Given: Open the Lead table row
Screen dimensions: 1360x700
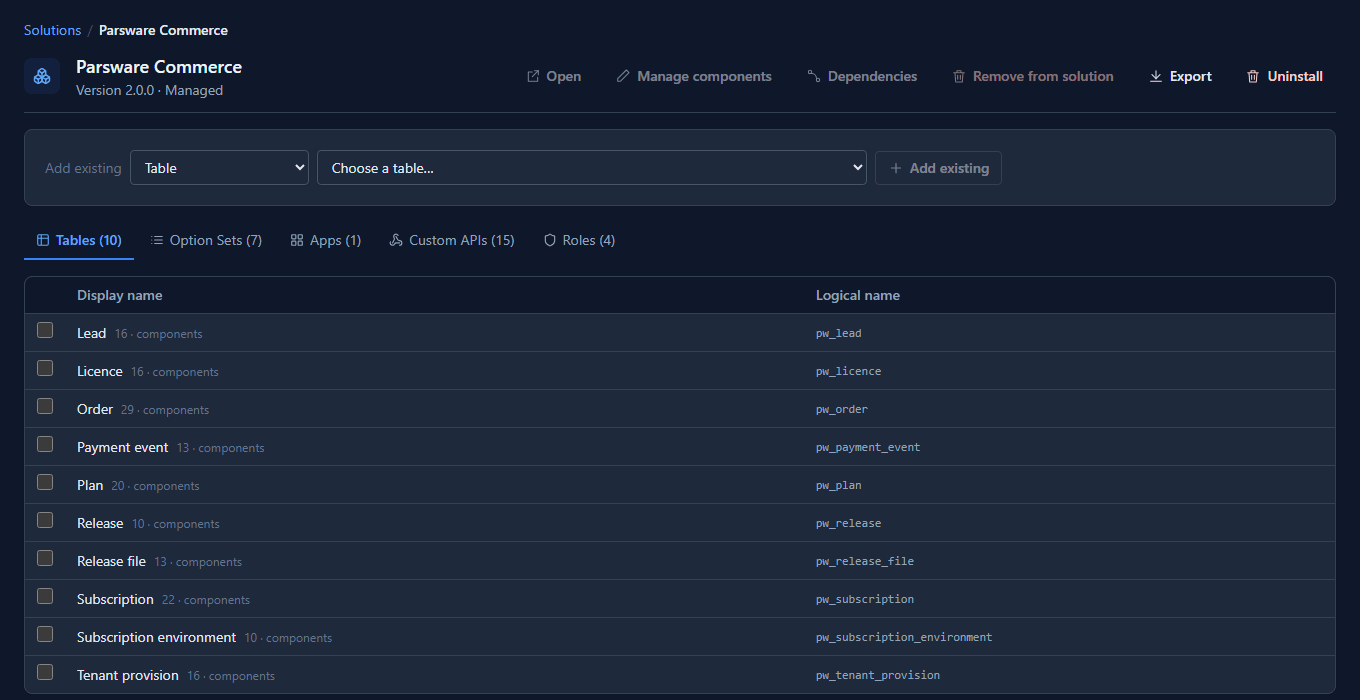Looking at the screenshot, I should point(680,333).
